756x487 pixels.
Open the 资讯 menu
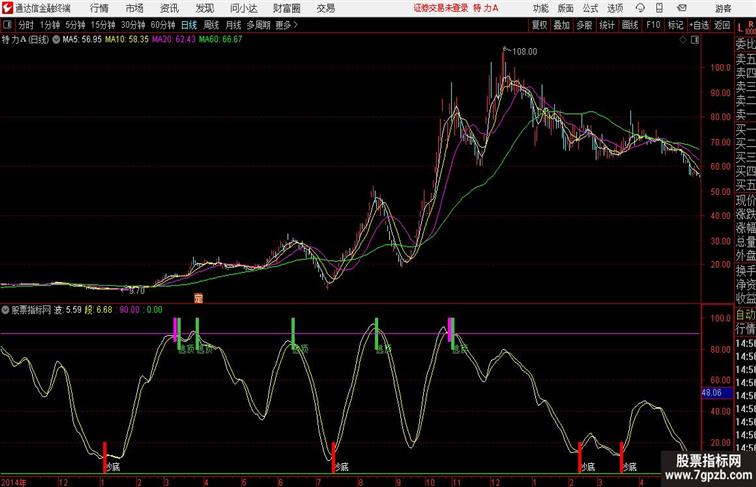coord(169,8)
